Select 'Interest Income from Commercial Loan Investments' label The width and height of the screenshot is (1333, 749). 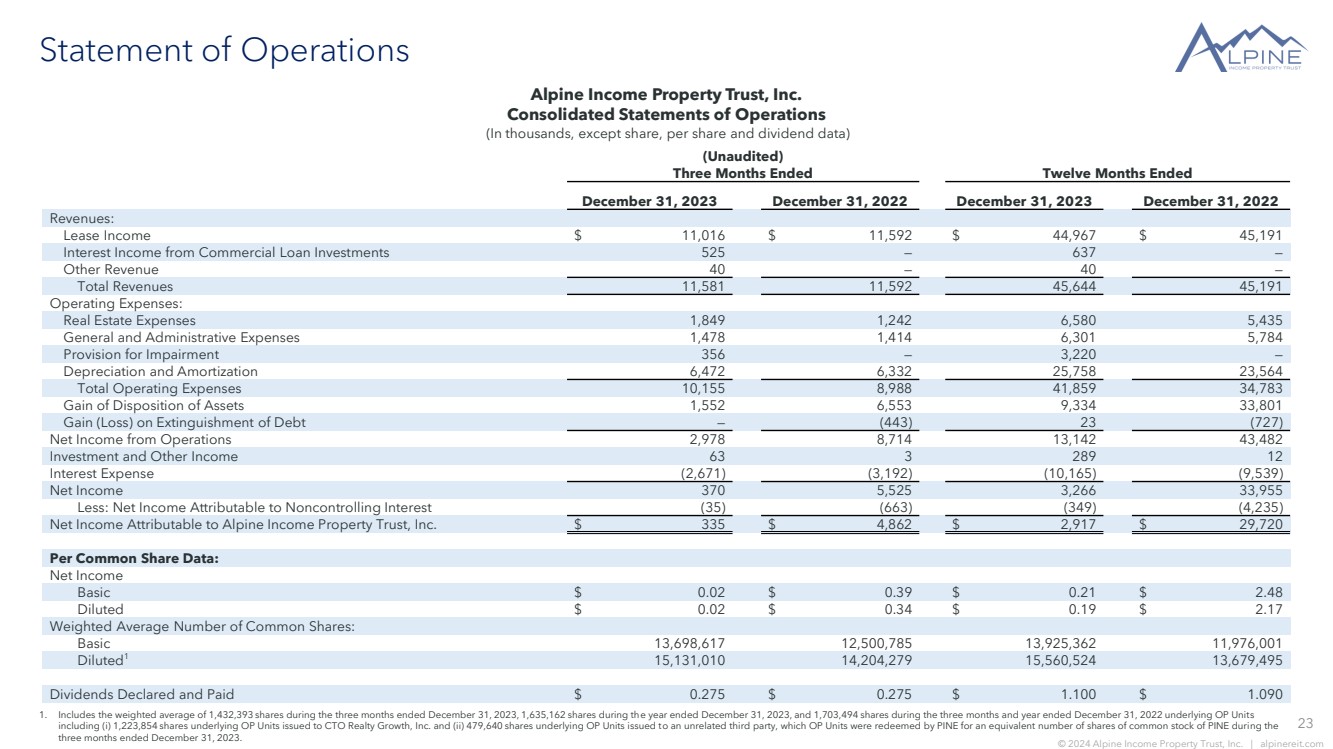(x=226, y=252)
